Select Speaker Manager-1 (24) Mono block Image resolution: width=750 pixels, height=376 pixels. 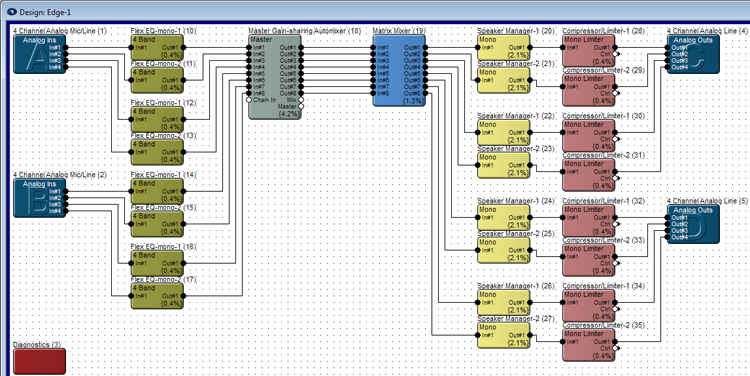[504, 218]
